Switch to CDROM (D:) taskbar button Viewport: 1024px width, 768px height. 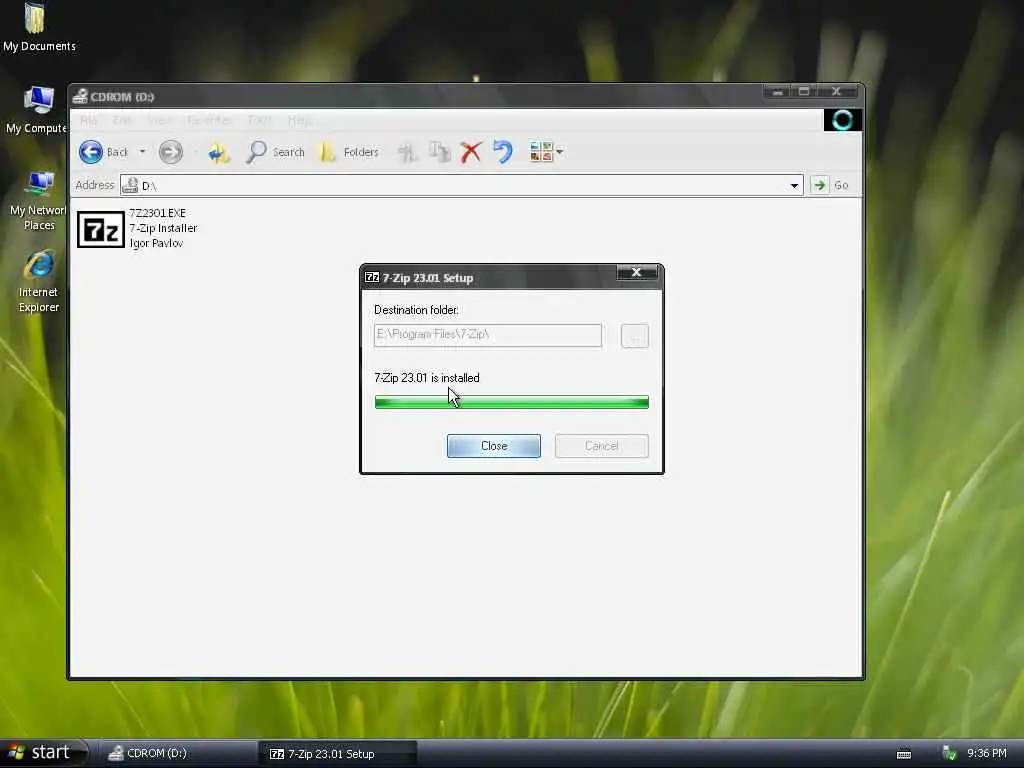[176, 754]
